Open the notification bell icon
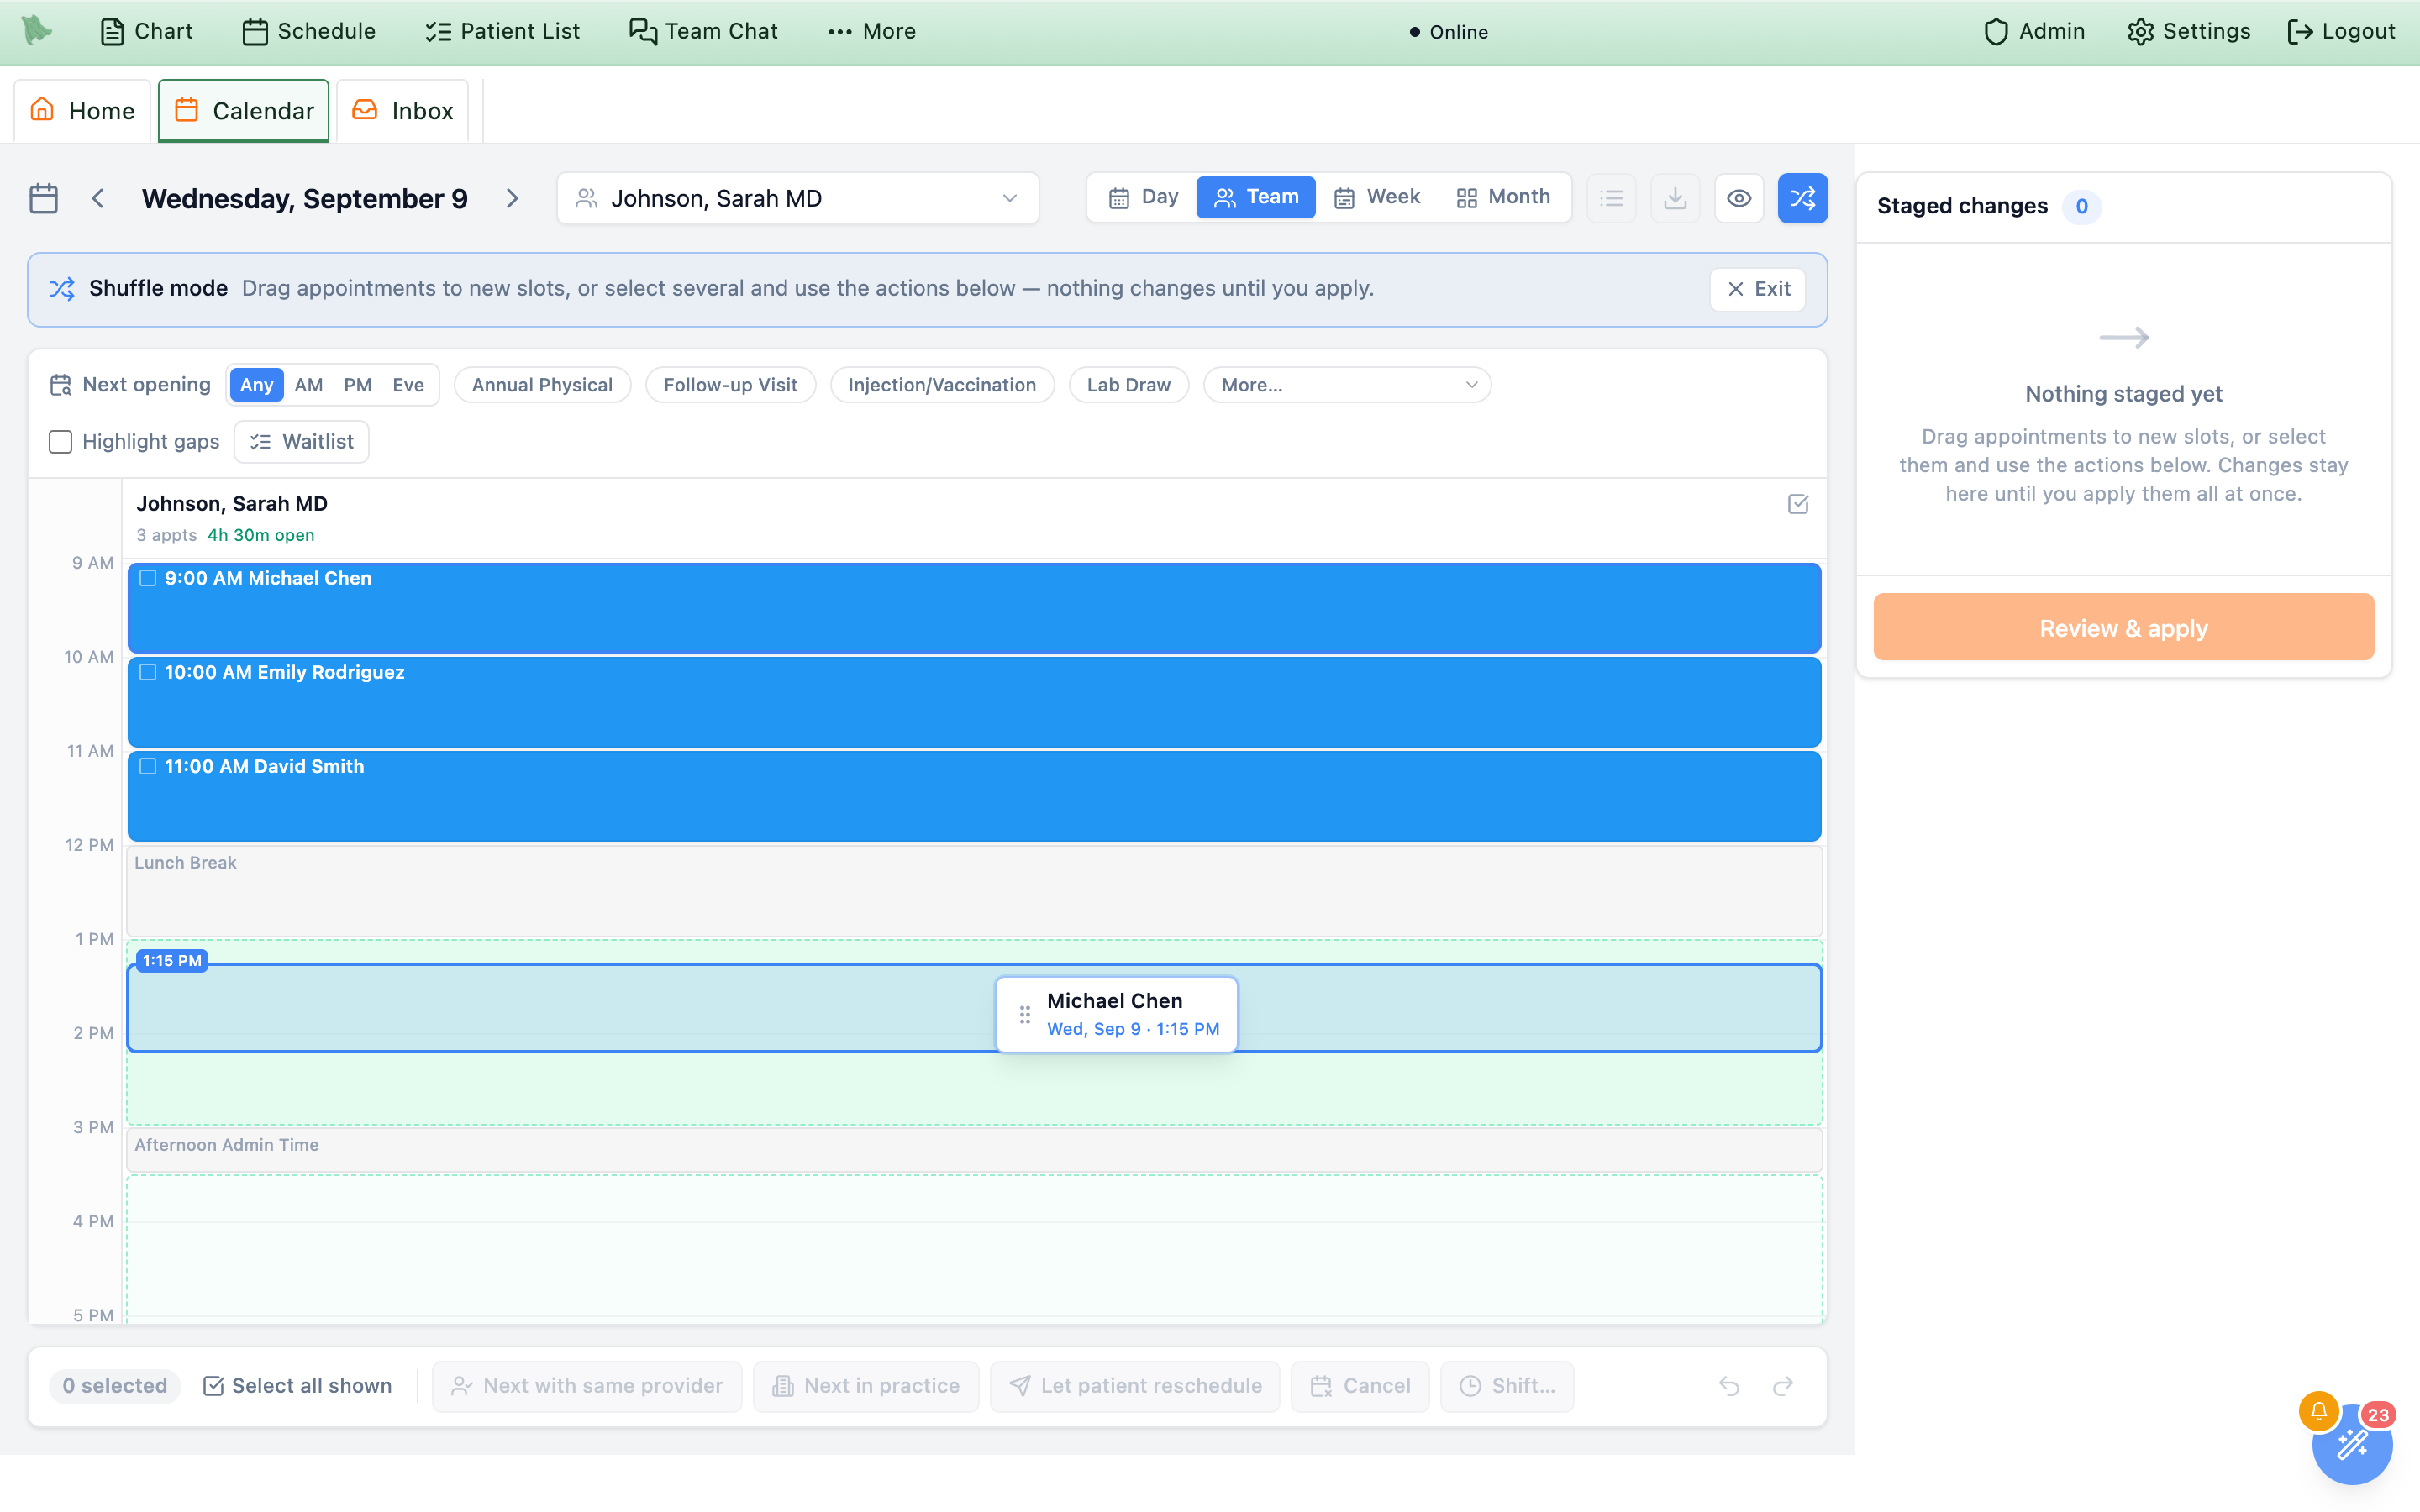The image size is (2420, 1512). [2318, 1411]
